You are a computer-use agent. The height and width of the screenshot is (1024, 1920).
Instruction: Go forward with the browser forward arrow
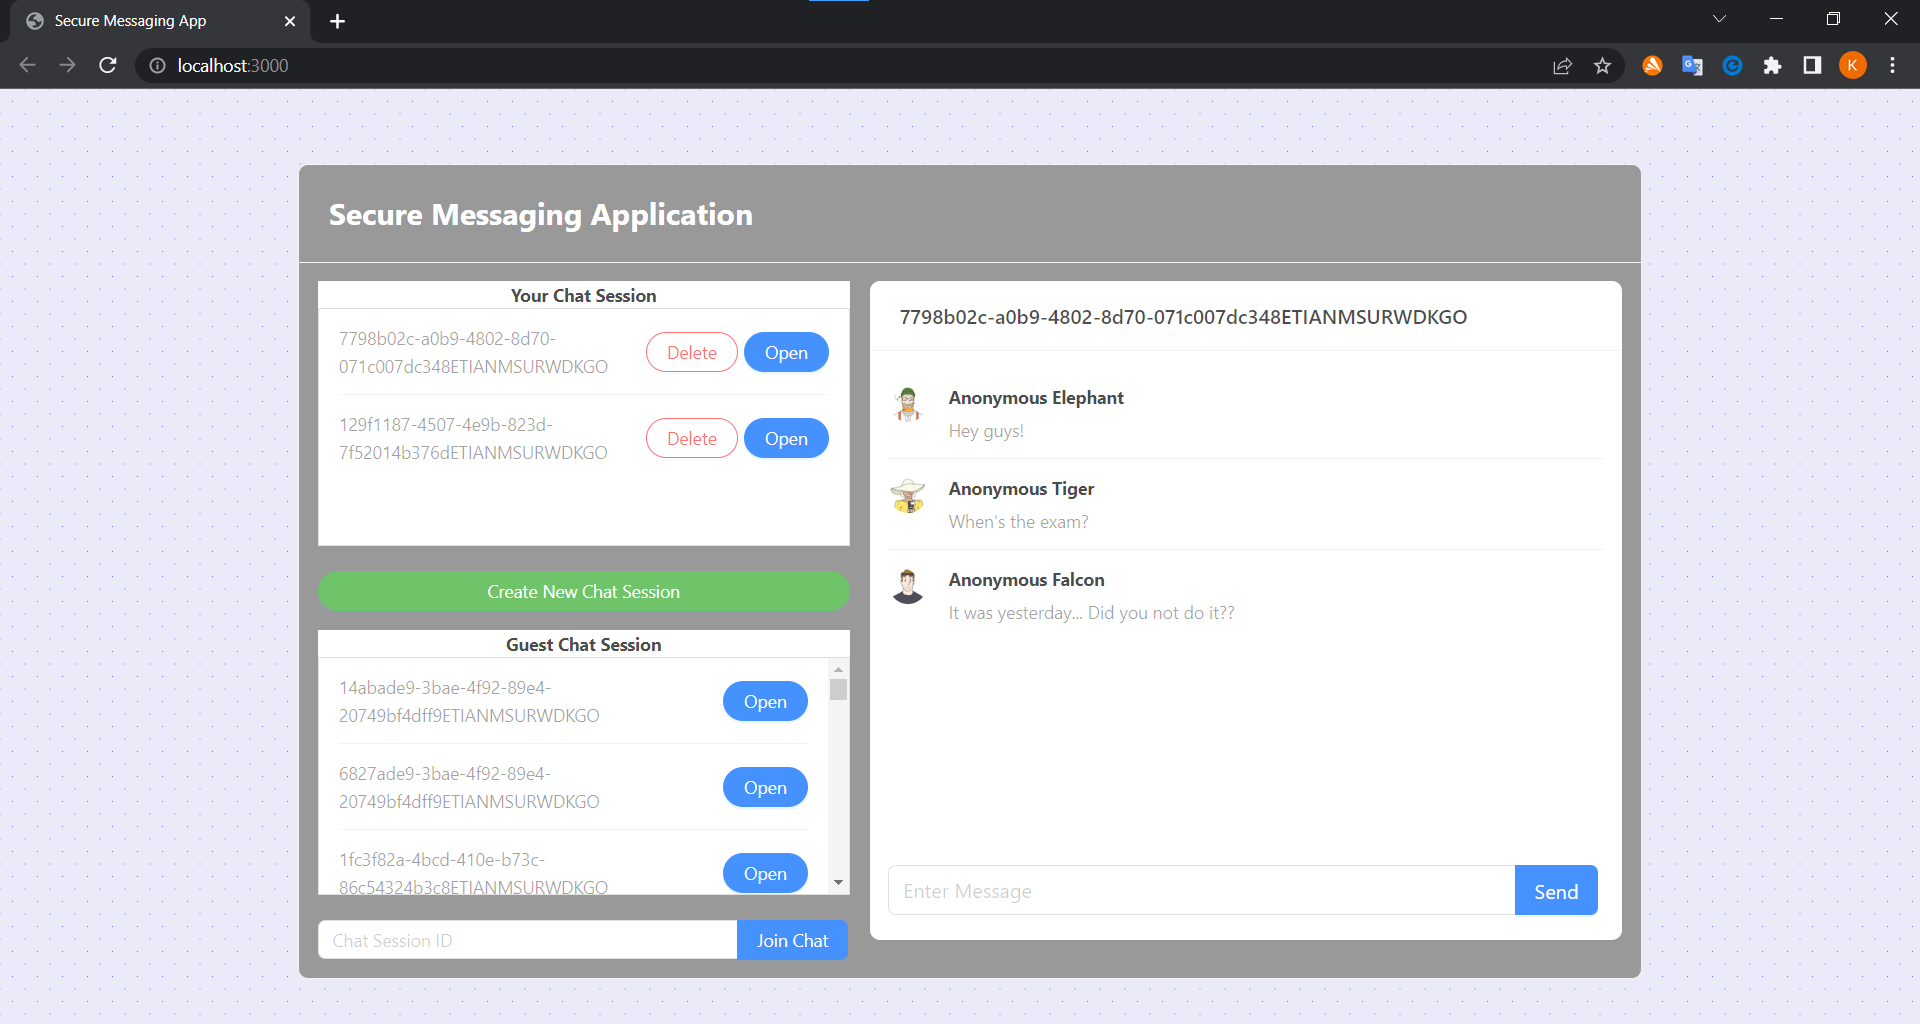click(67, 65)
